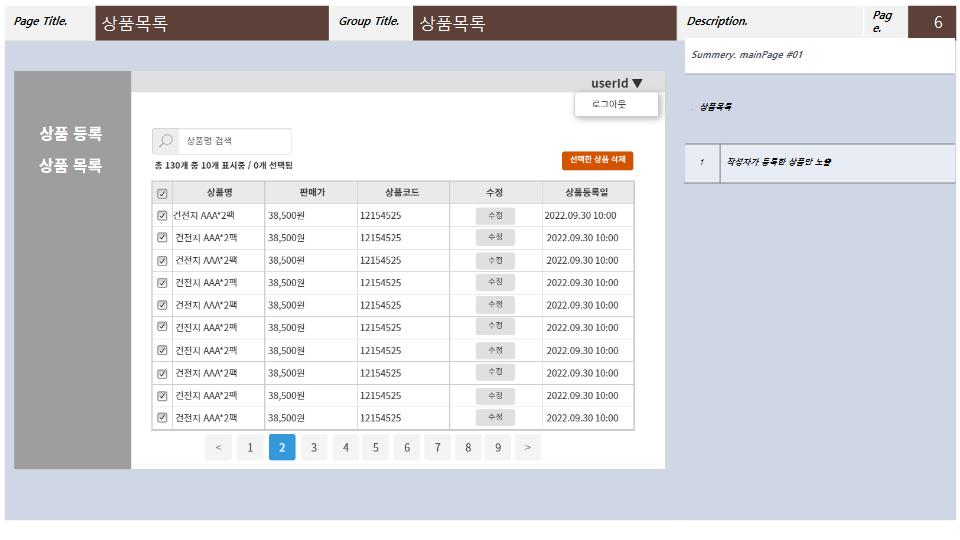Click date 2022.09.30 10:00 in the first row
The height and width of the screenshot is (540, 960).
580,216
